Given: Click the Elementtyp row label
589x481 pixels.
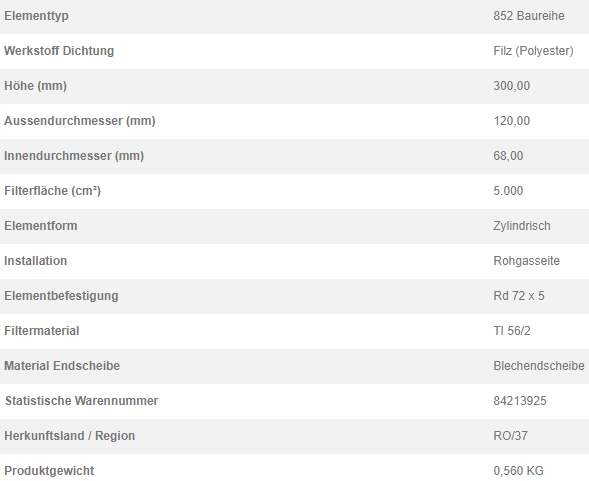Looking at the screenshot, I should point(36,16).
